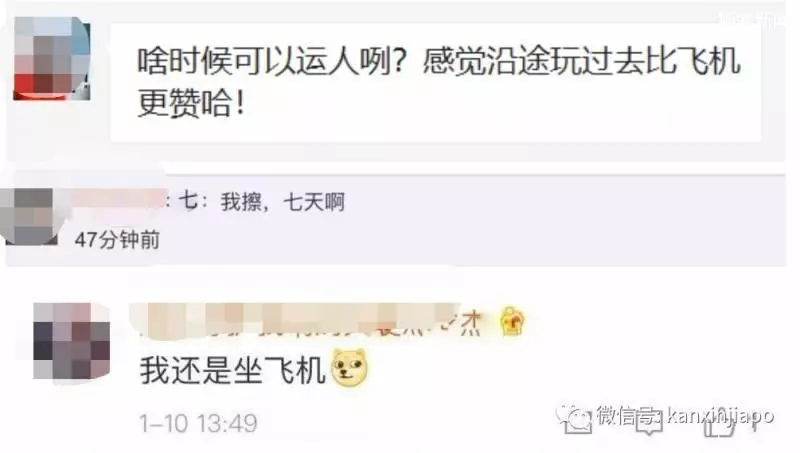Click the white bubble around the top comment
This screenshot has height=453, width=800.
click(435, 83)
